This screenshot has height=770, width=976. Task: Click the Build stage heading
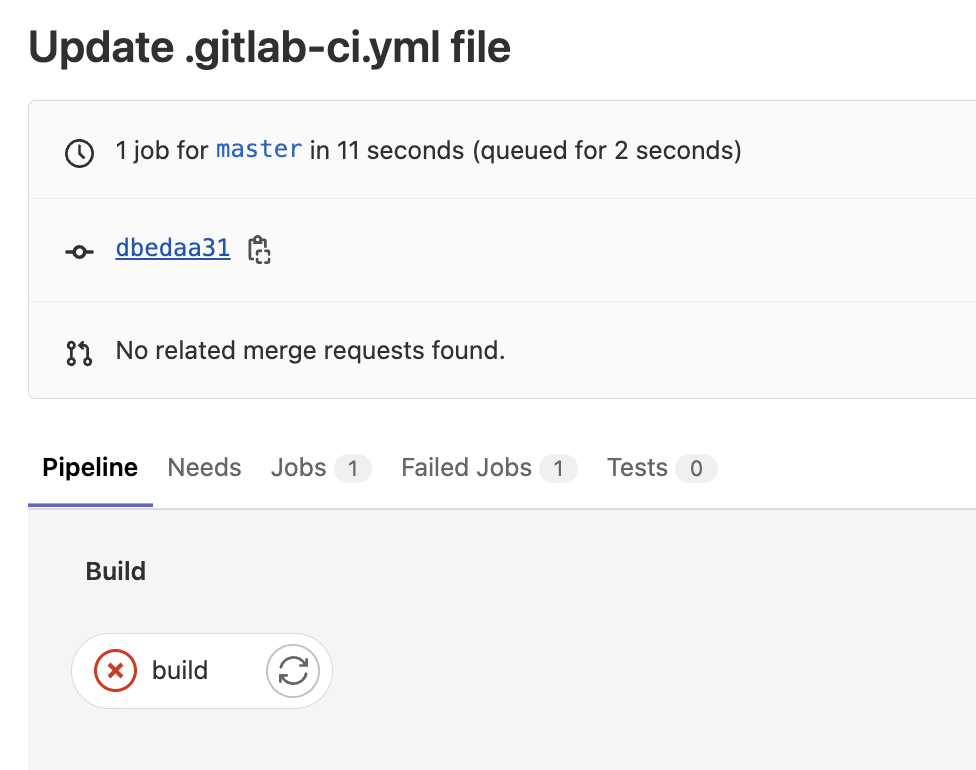[x=116, y=571]
